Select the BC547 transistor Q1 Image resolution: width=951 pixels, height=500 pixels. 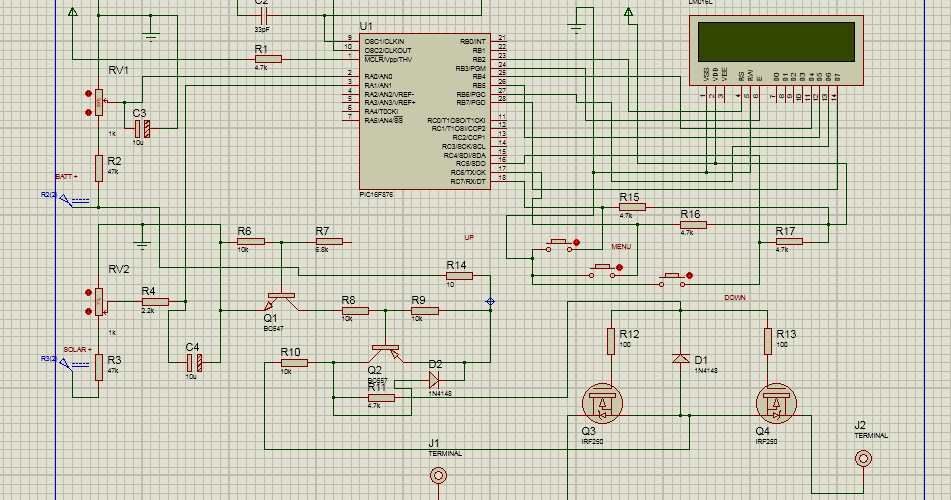281,302
